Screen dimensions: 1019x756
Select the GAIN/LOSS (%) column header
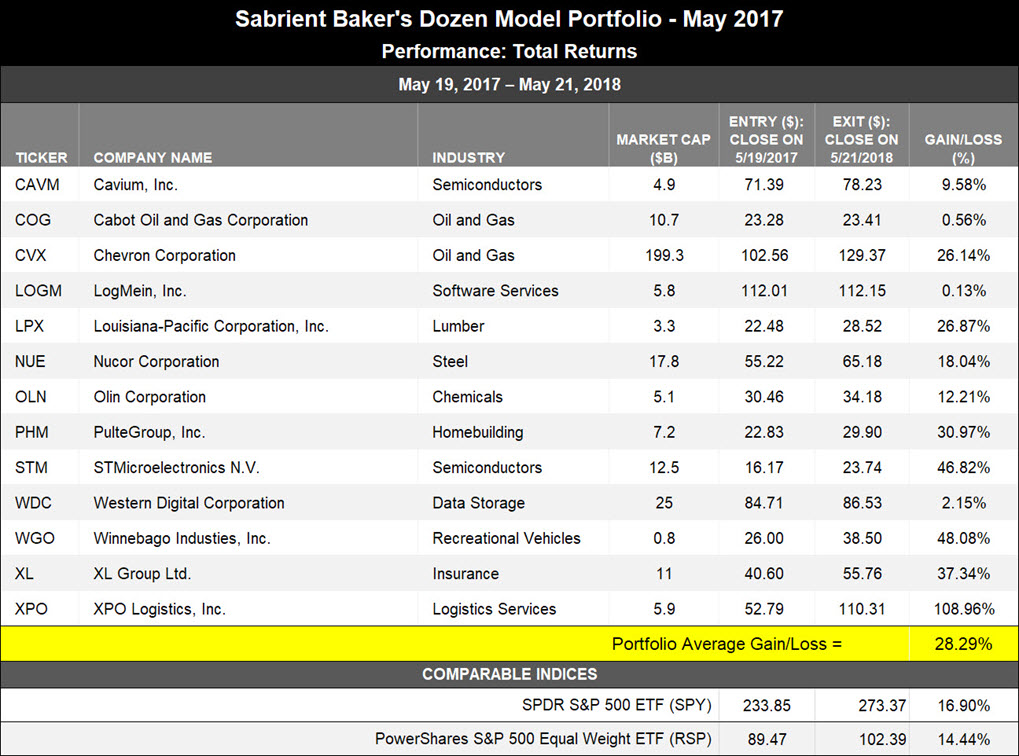click(963, 149)
